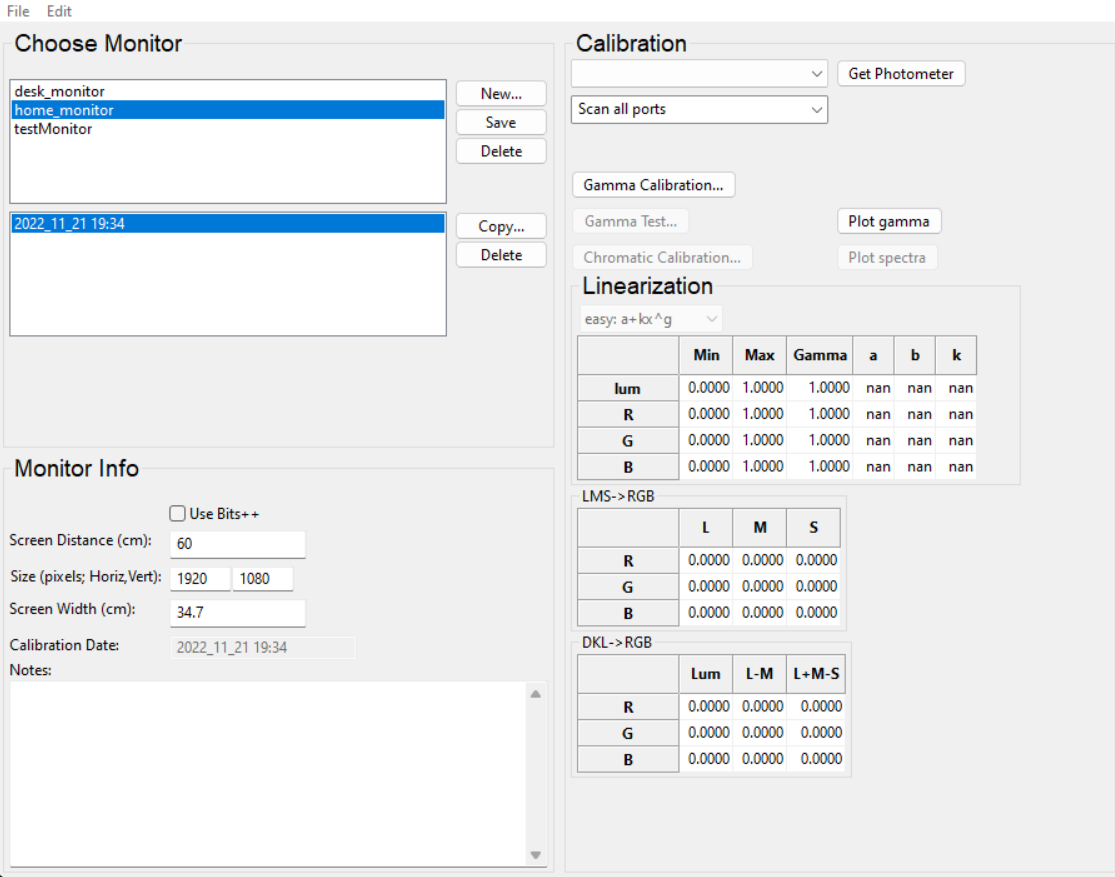The width and height of the screenshot is (1115, 877).
Task: Save the current monitor settings
Action: click(501, 122)
